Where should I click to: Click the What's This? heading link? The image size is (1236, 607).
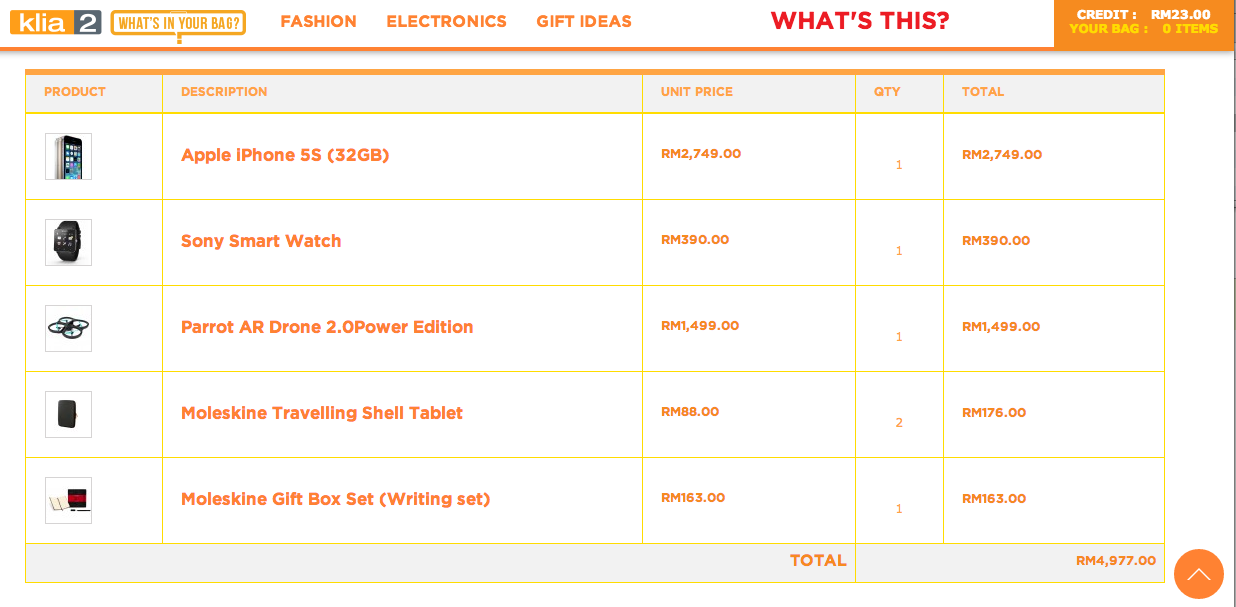859,21
